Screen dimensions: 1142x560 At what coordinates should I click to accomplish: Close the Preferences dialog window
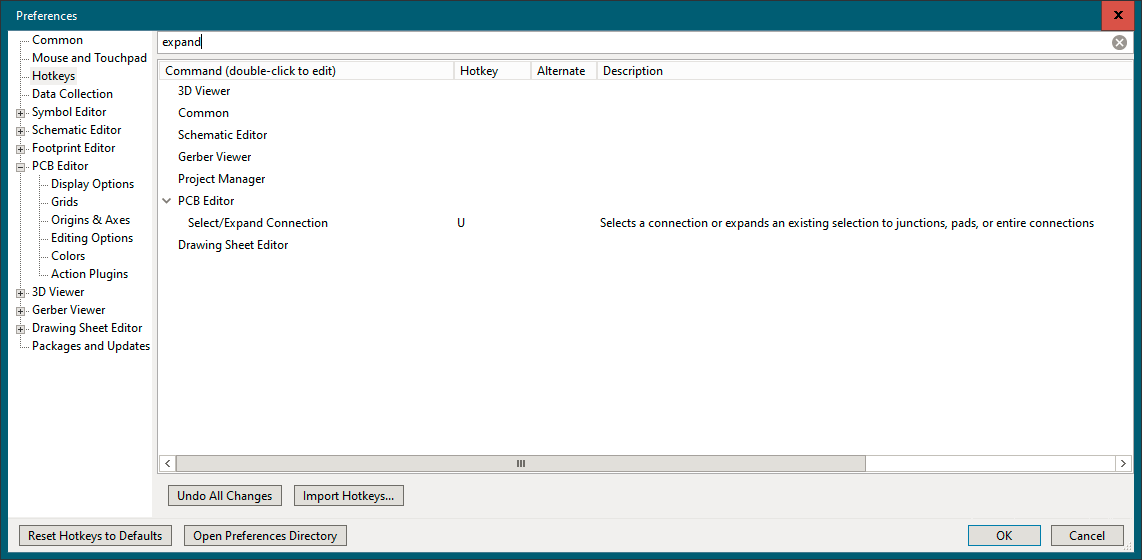[1117, 15]
